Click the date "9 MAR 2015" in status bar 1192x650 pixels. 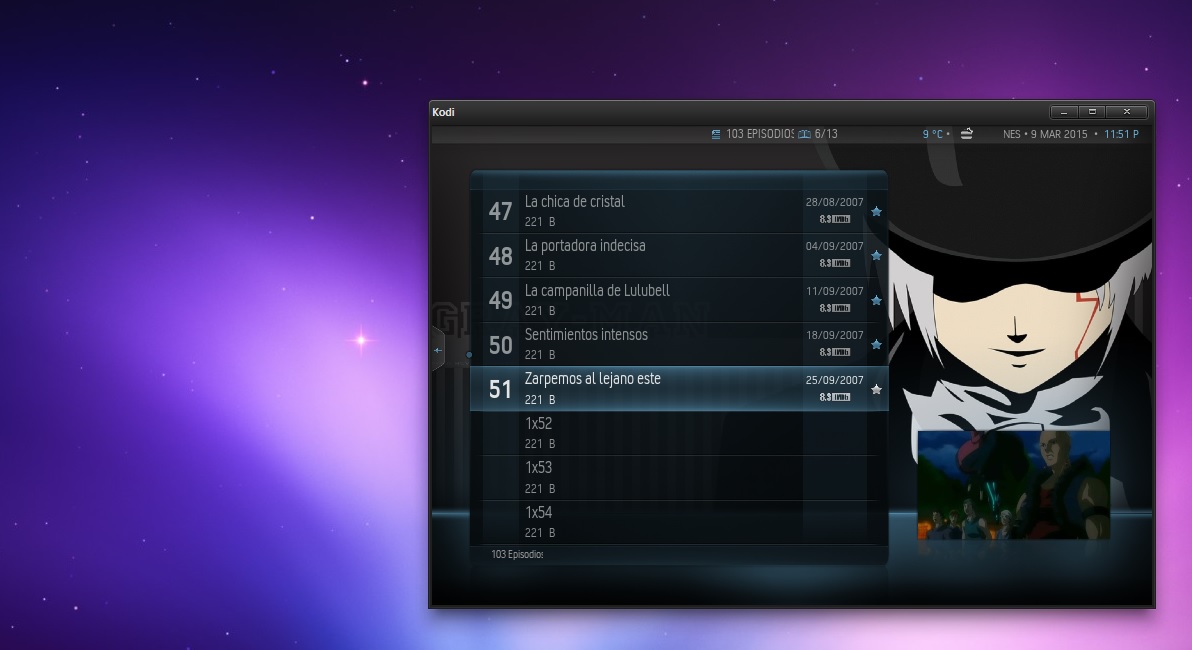point(1059,133)
